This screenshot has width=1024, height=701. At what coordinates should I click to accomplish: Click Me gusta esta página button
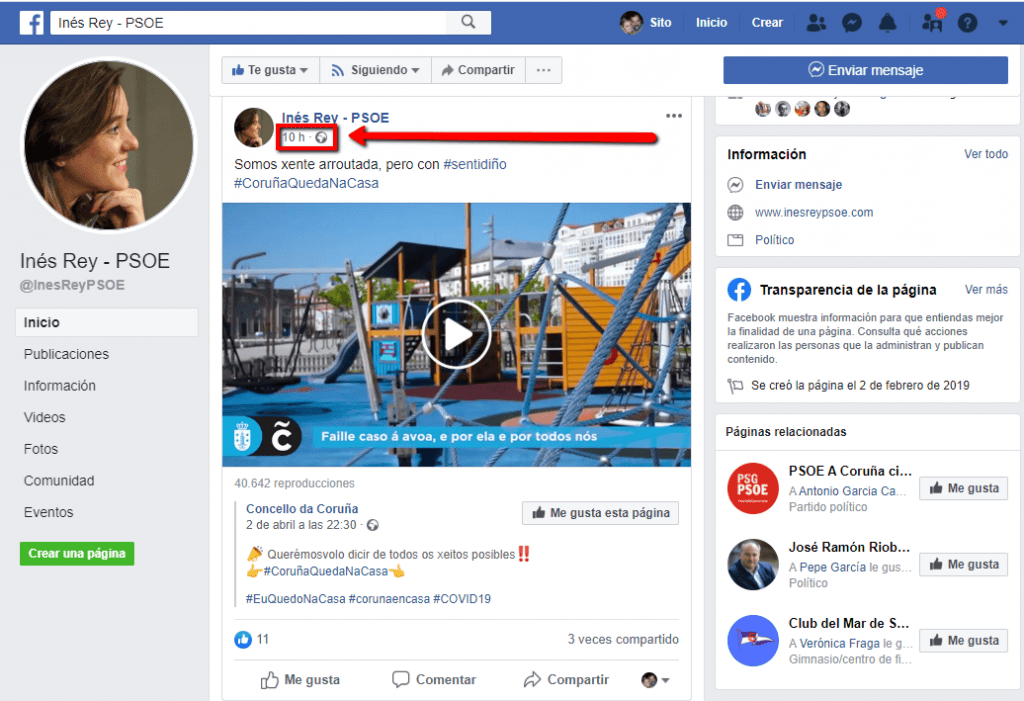click(x=600, y=513)
